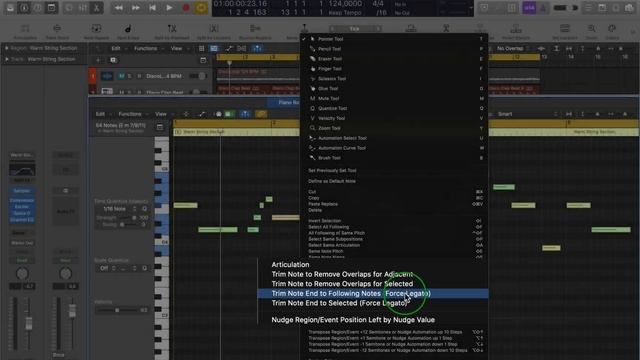Toggle the Editors scissors button in control bar
Image resolution: width=640 pixels, height=360 pixels.
[97, 8]
